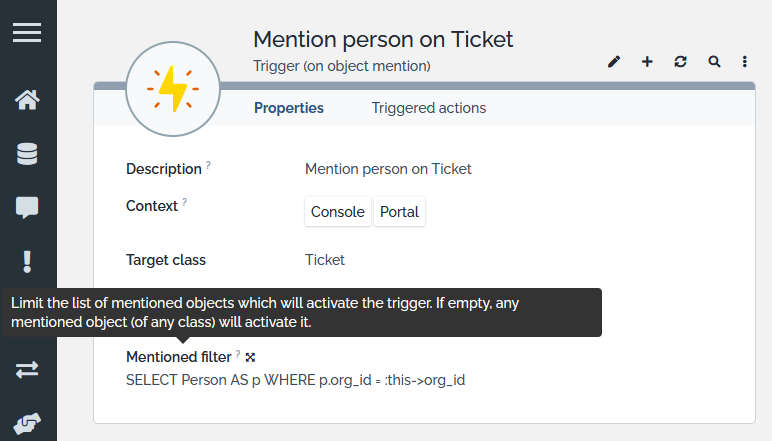This screenshot has height=441, width=772.
Task: Click the exchange arrows sidebar icon
Action: (27, 370)
